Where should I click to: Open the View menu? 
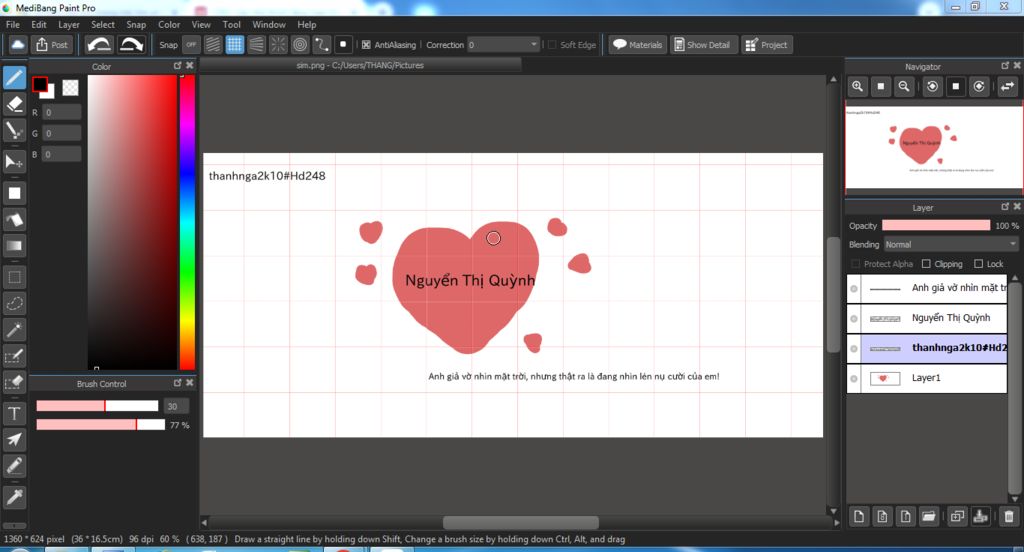click(201, 24)
